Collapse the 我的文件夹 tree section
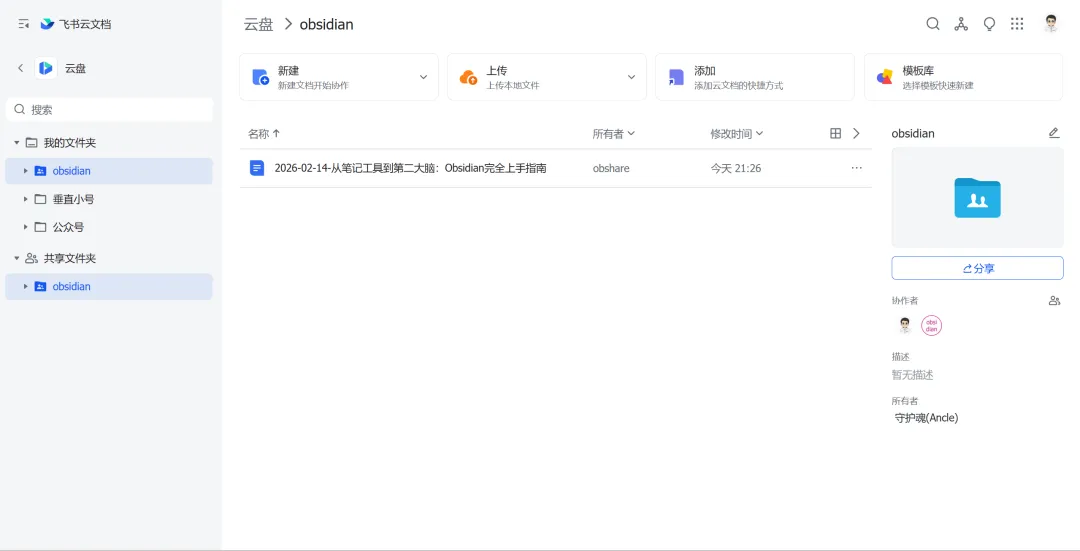The height and width of the screenshot is (551, 1080). pyautogui.click(x=17, y=143)
